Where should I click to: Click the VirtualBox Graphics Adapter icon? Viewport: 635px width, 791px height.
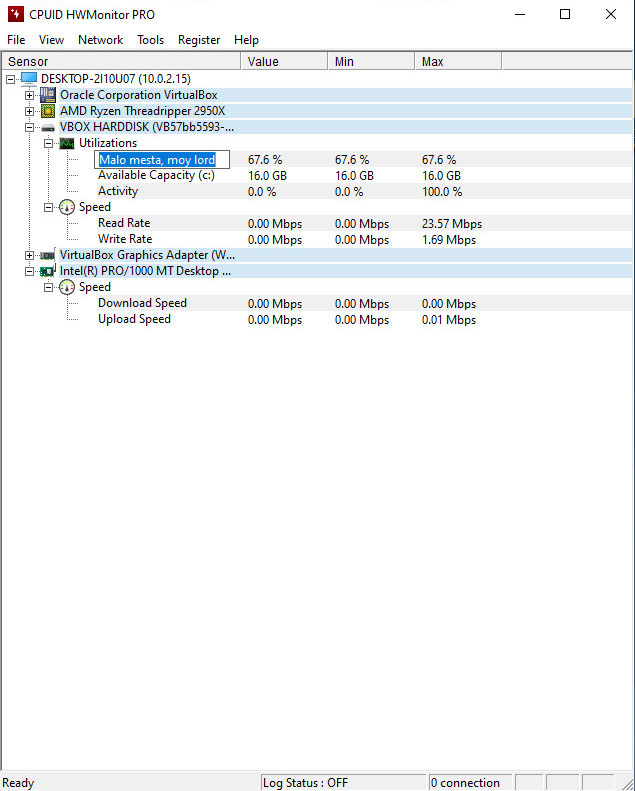coord(48,255)
